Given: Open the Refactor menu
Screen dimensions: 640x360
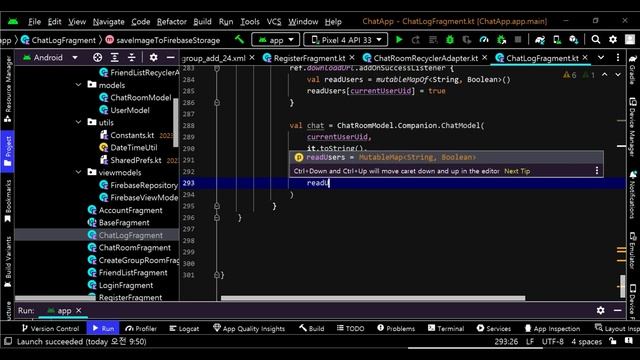Looking at the screenshot, I should [x=171, y=22].
